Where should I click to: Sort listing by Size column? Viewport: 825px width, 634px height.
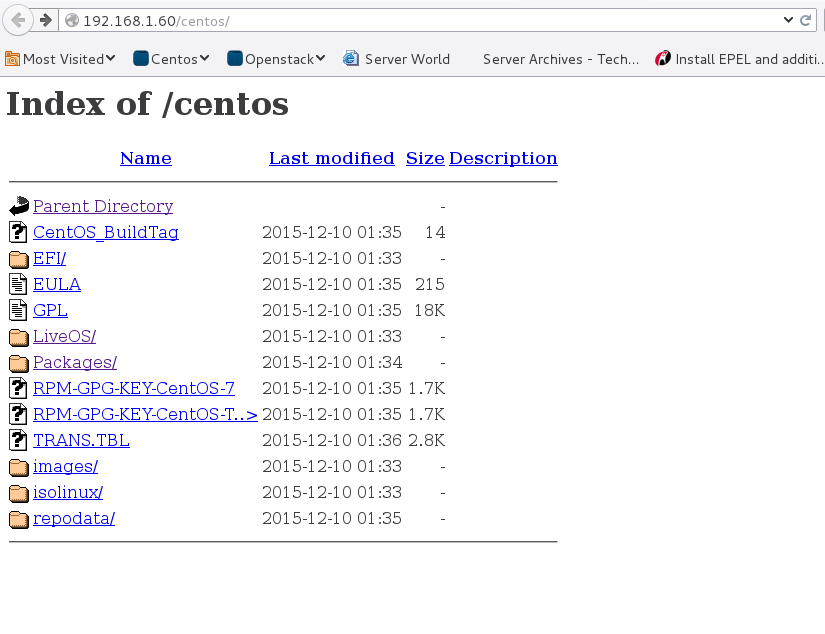pyautogui.click(x=425, y=158)
